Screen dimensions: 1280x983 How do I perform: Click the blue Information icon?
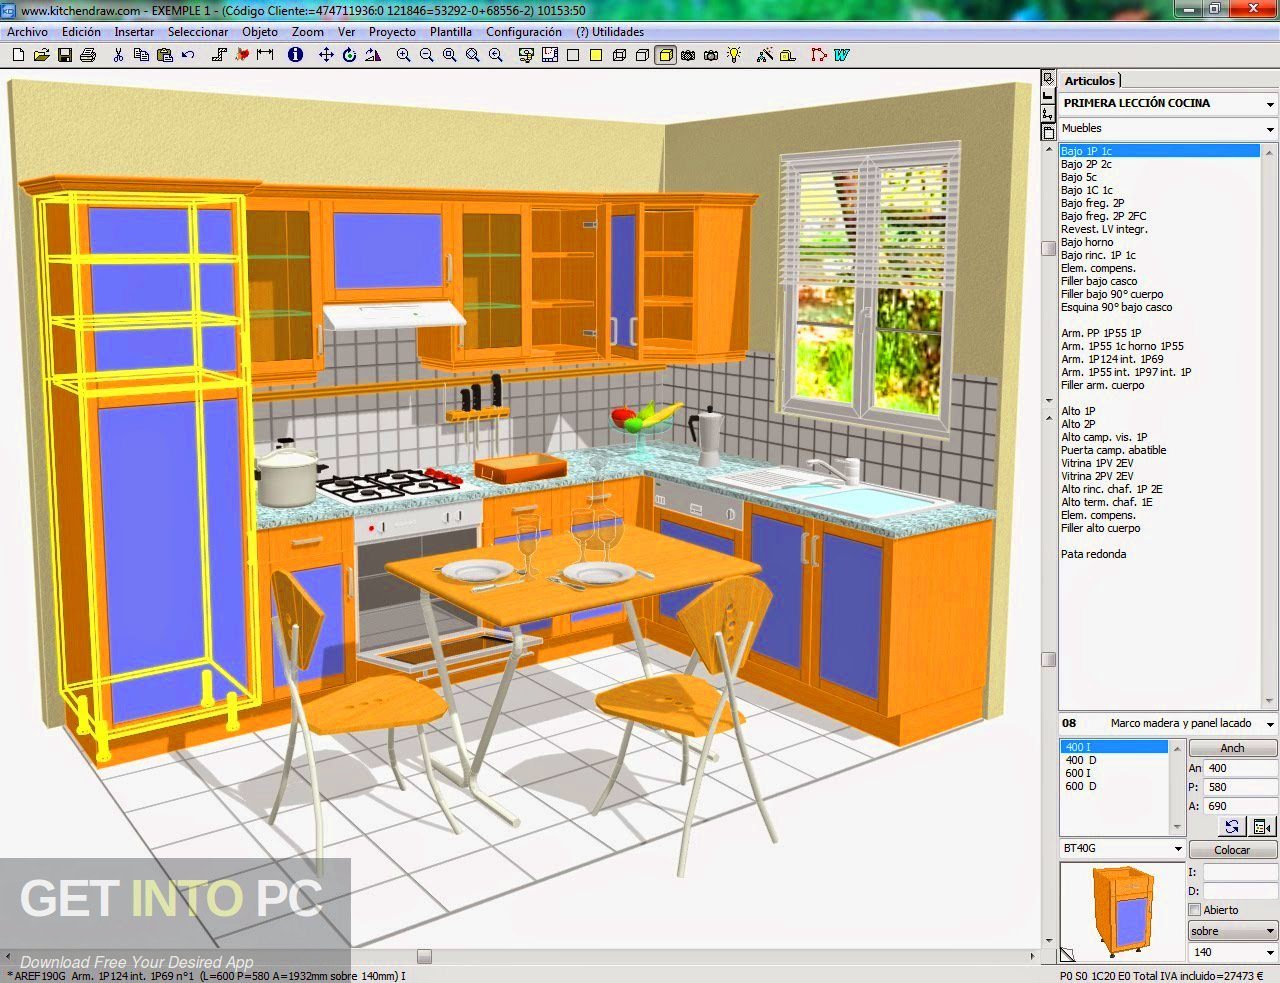295,55
